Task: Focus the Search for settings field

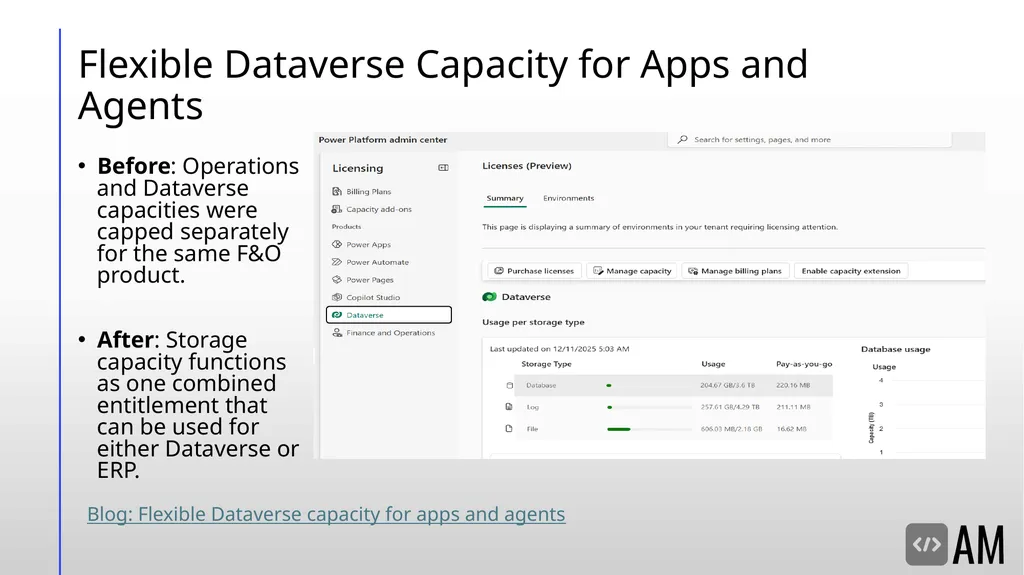Action: point(810,139)
